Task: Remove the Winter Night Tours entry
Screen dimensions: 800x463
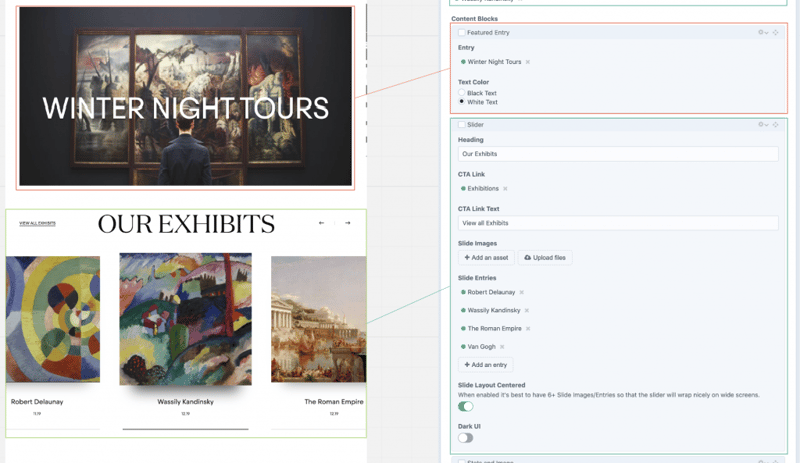Action: tap(528, 62)
